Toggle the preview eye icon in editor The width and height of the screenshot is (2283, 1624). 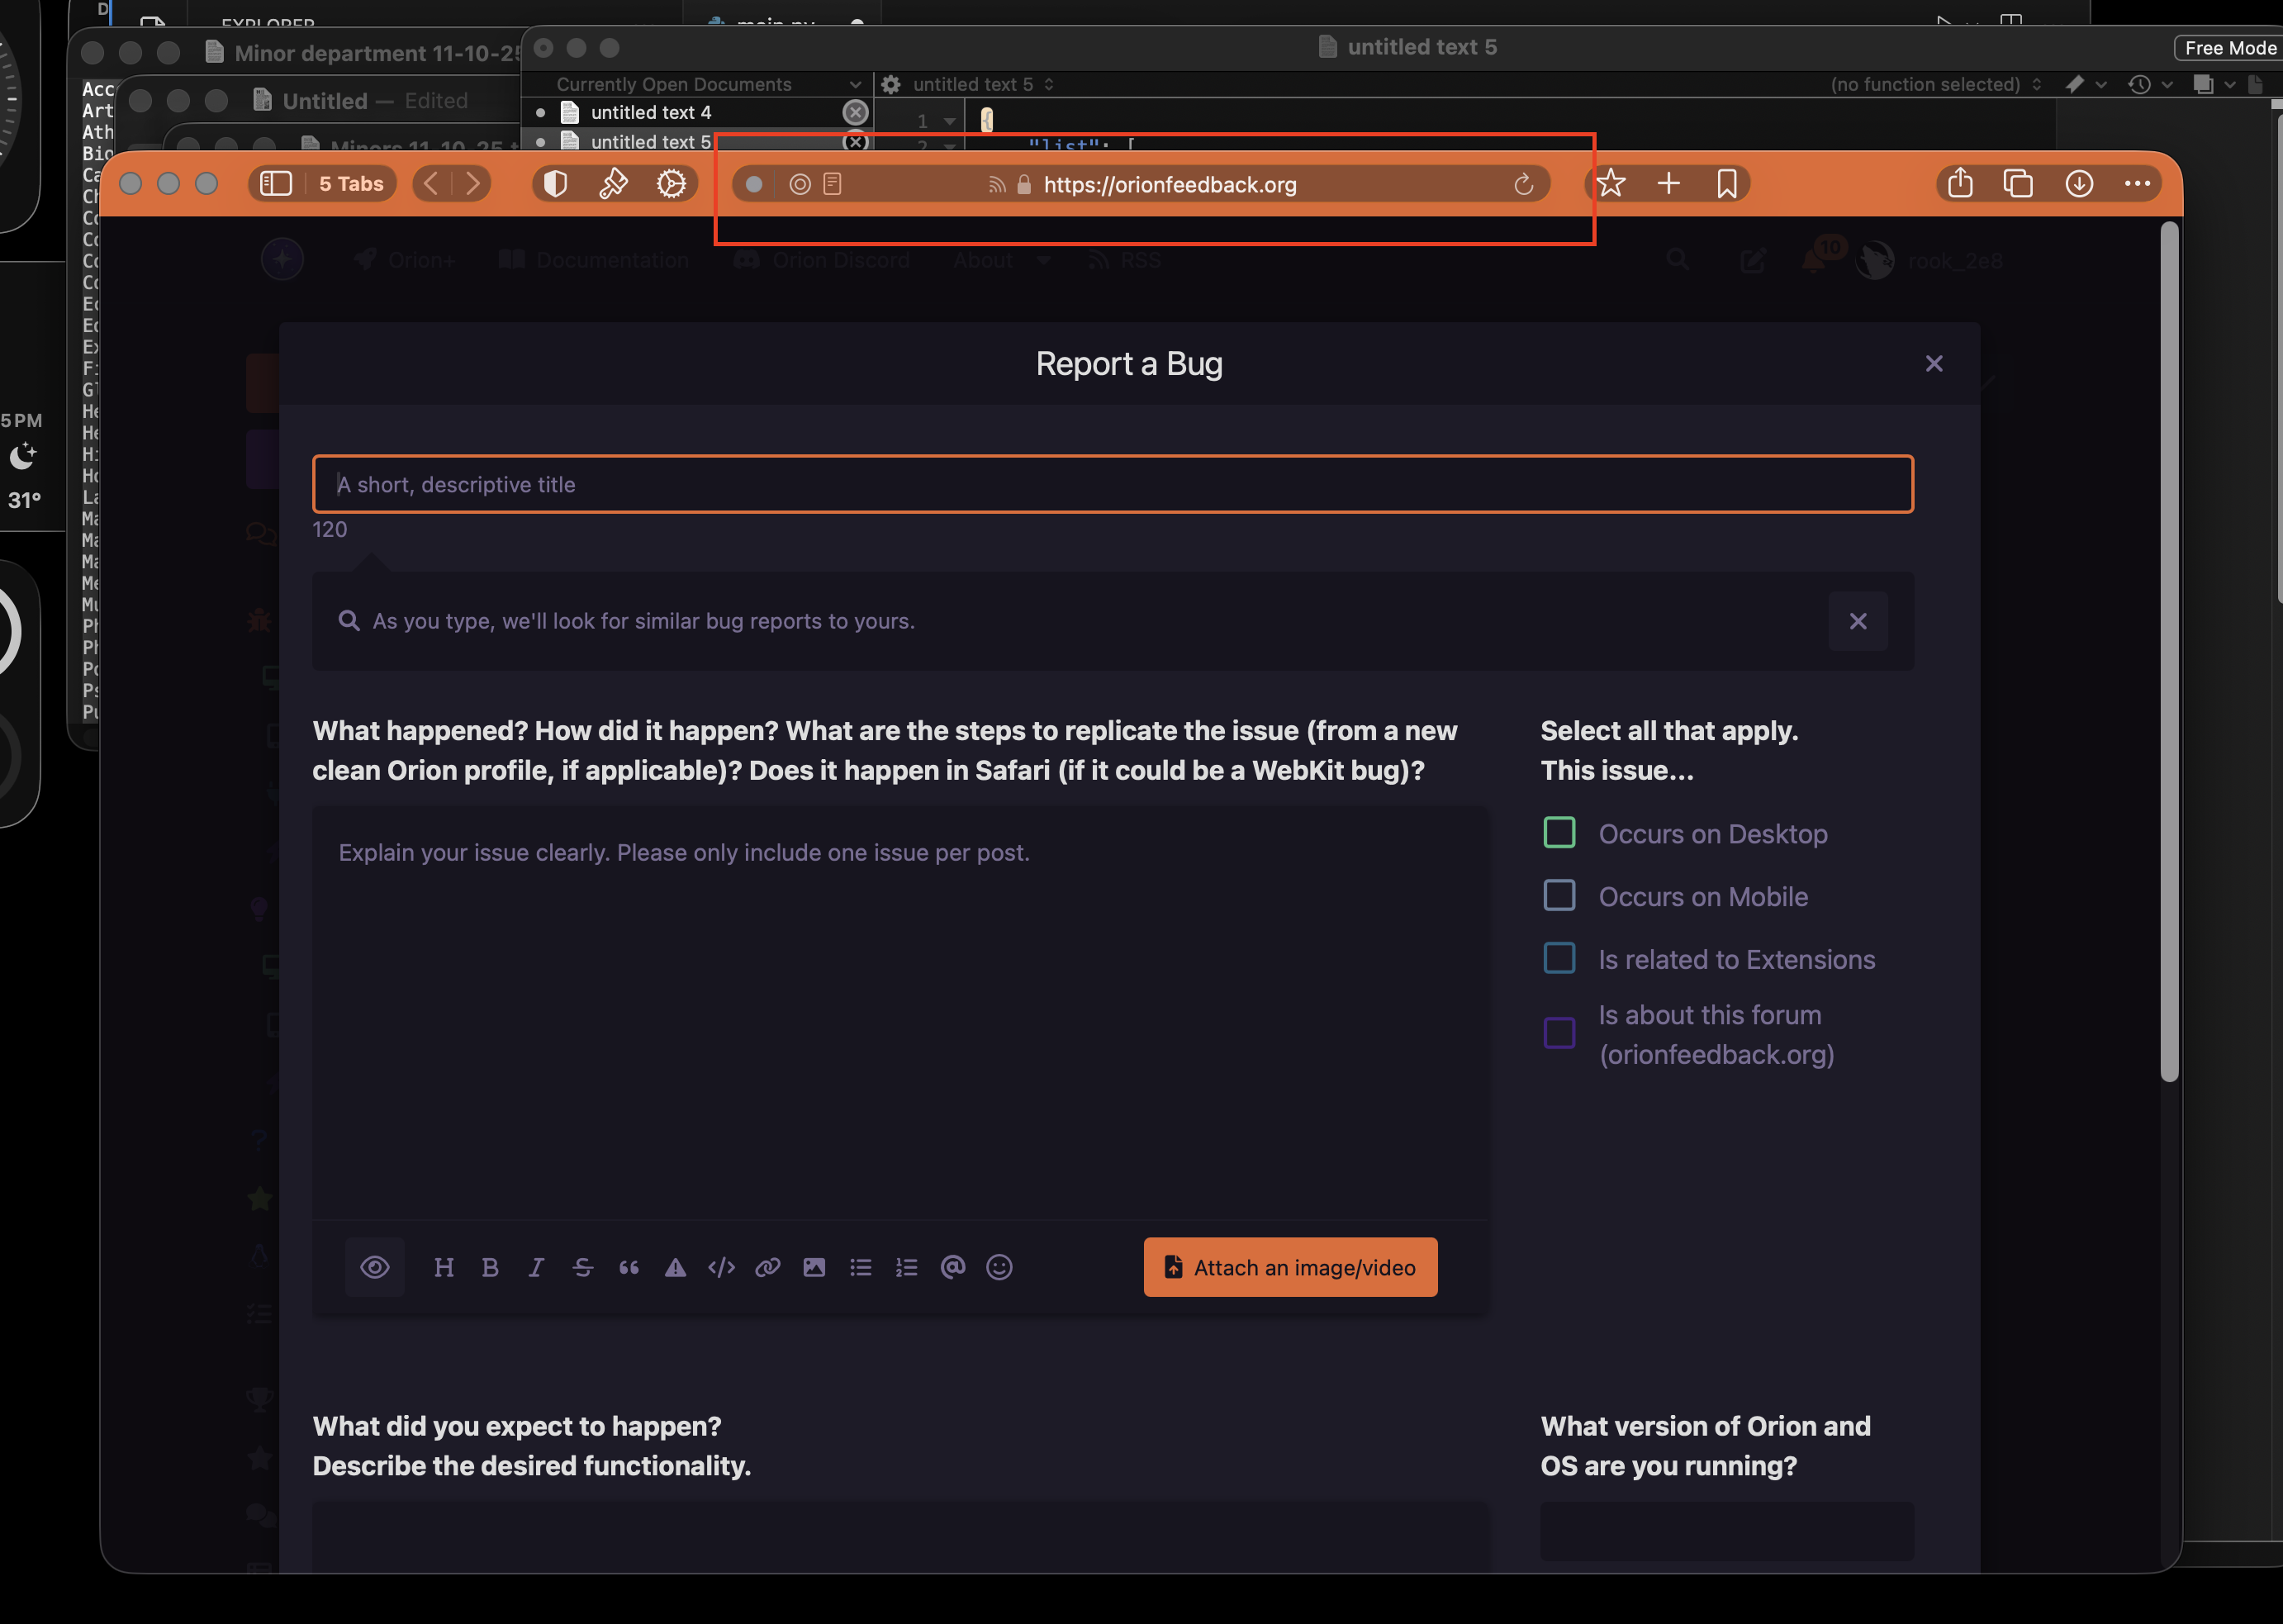point(375,1268)
